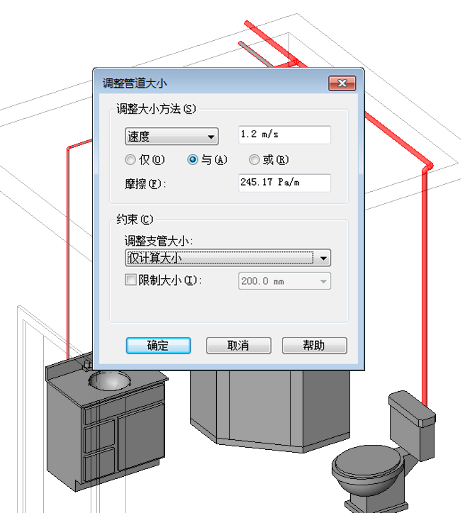Open the 200.0 mm size limit dropdown
461x513 pixels.
tap(284, 281)
